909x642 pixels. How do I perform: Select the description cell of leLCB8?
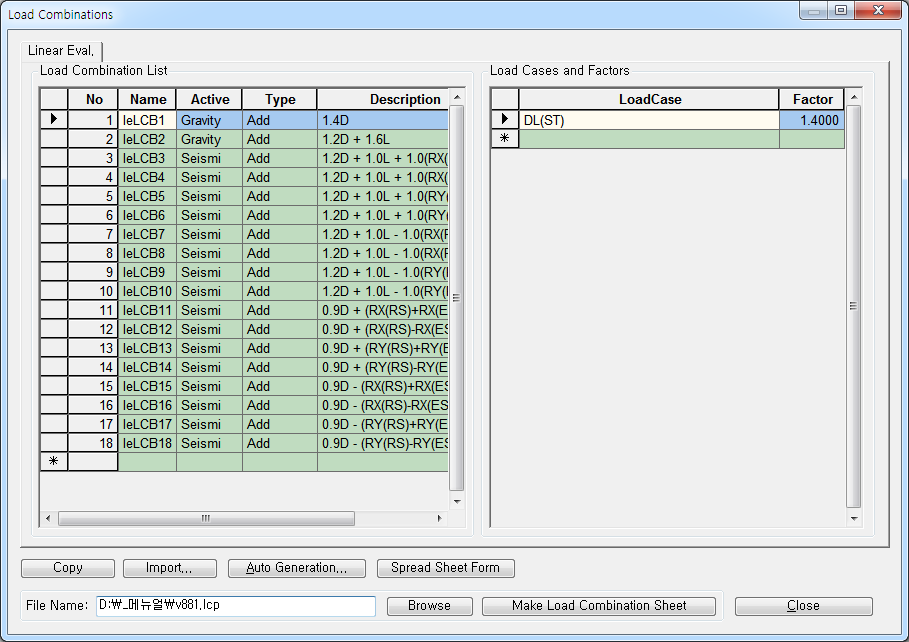click(383, 253)
